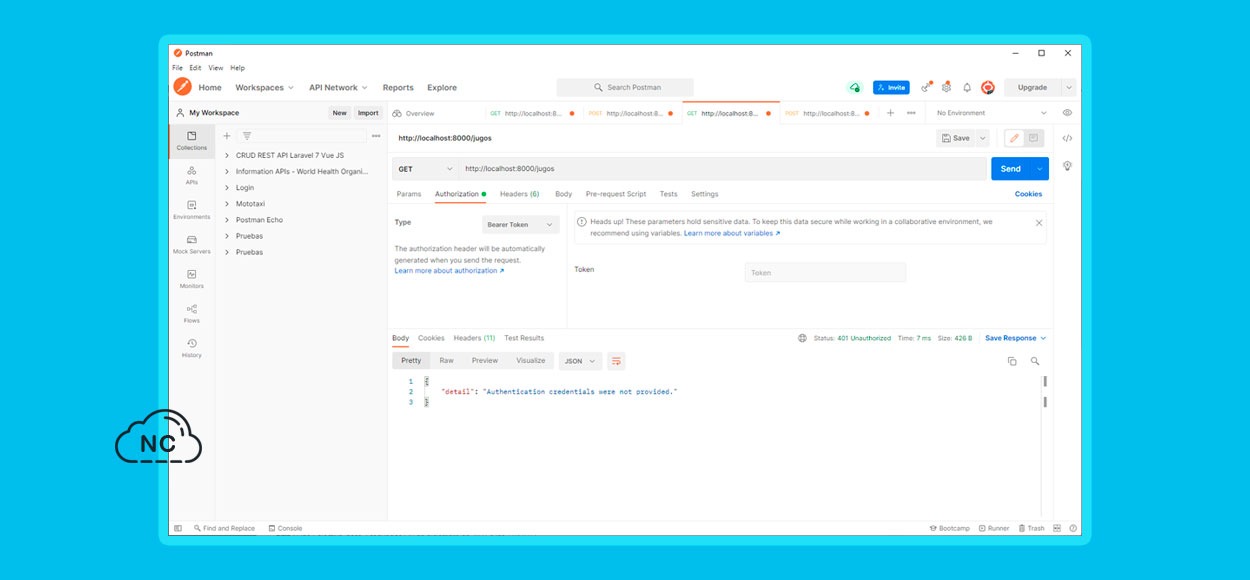
Task: Open the request info lightbulb icon
Action: pos(1067,166)
